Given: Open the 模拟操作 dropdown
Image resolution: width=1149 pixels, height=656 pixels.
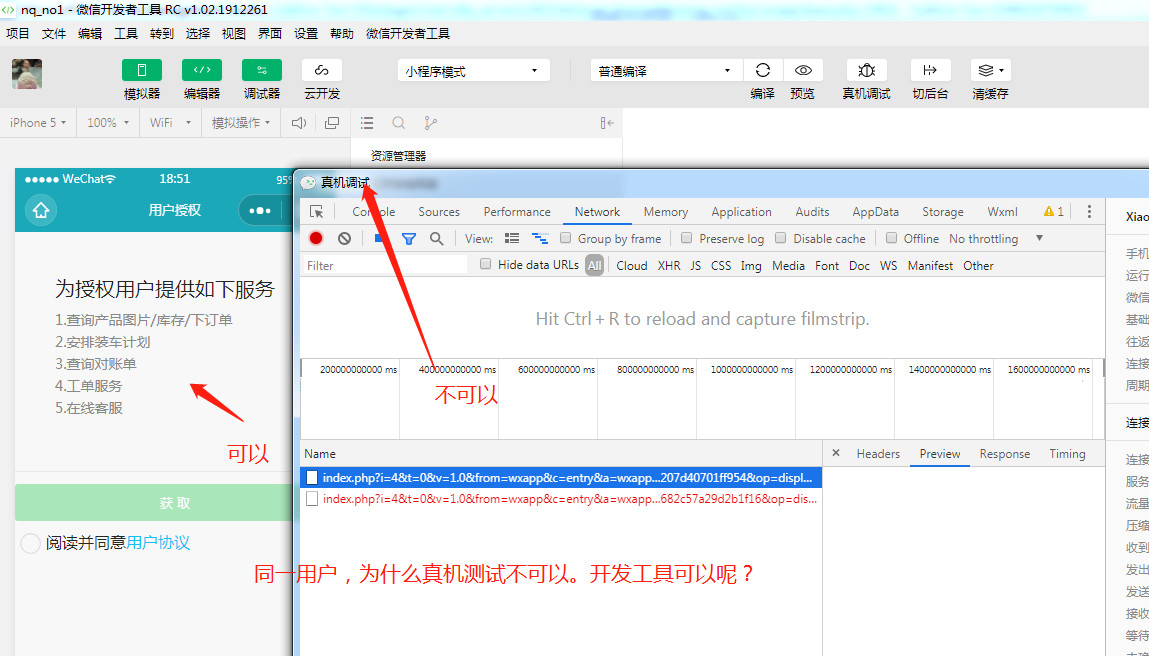Looking at the screenshot, I should click(242, 123).
